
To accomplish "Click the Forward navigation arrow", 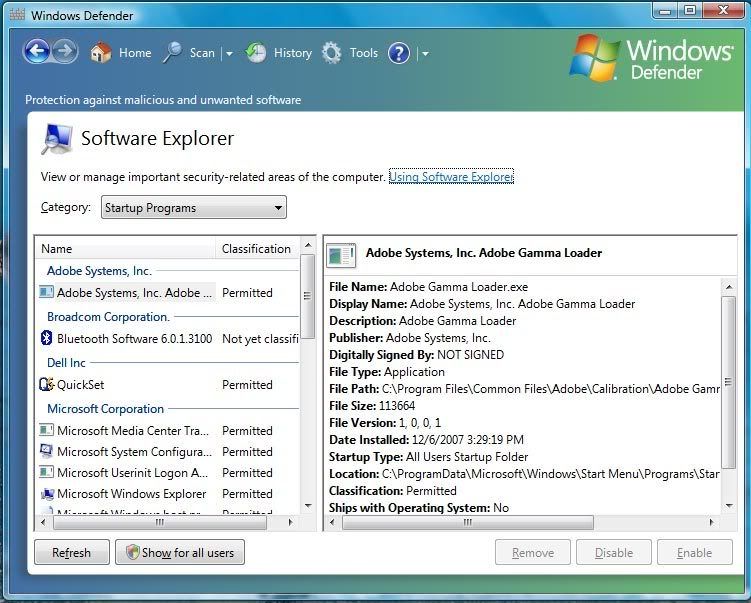I will (65, 52).
